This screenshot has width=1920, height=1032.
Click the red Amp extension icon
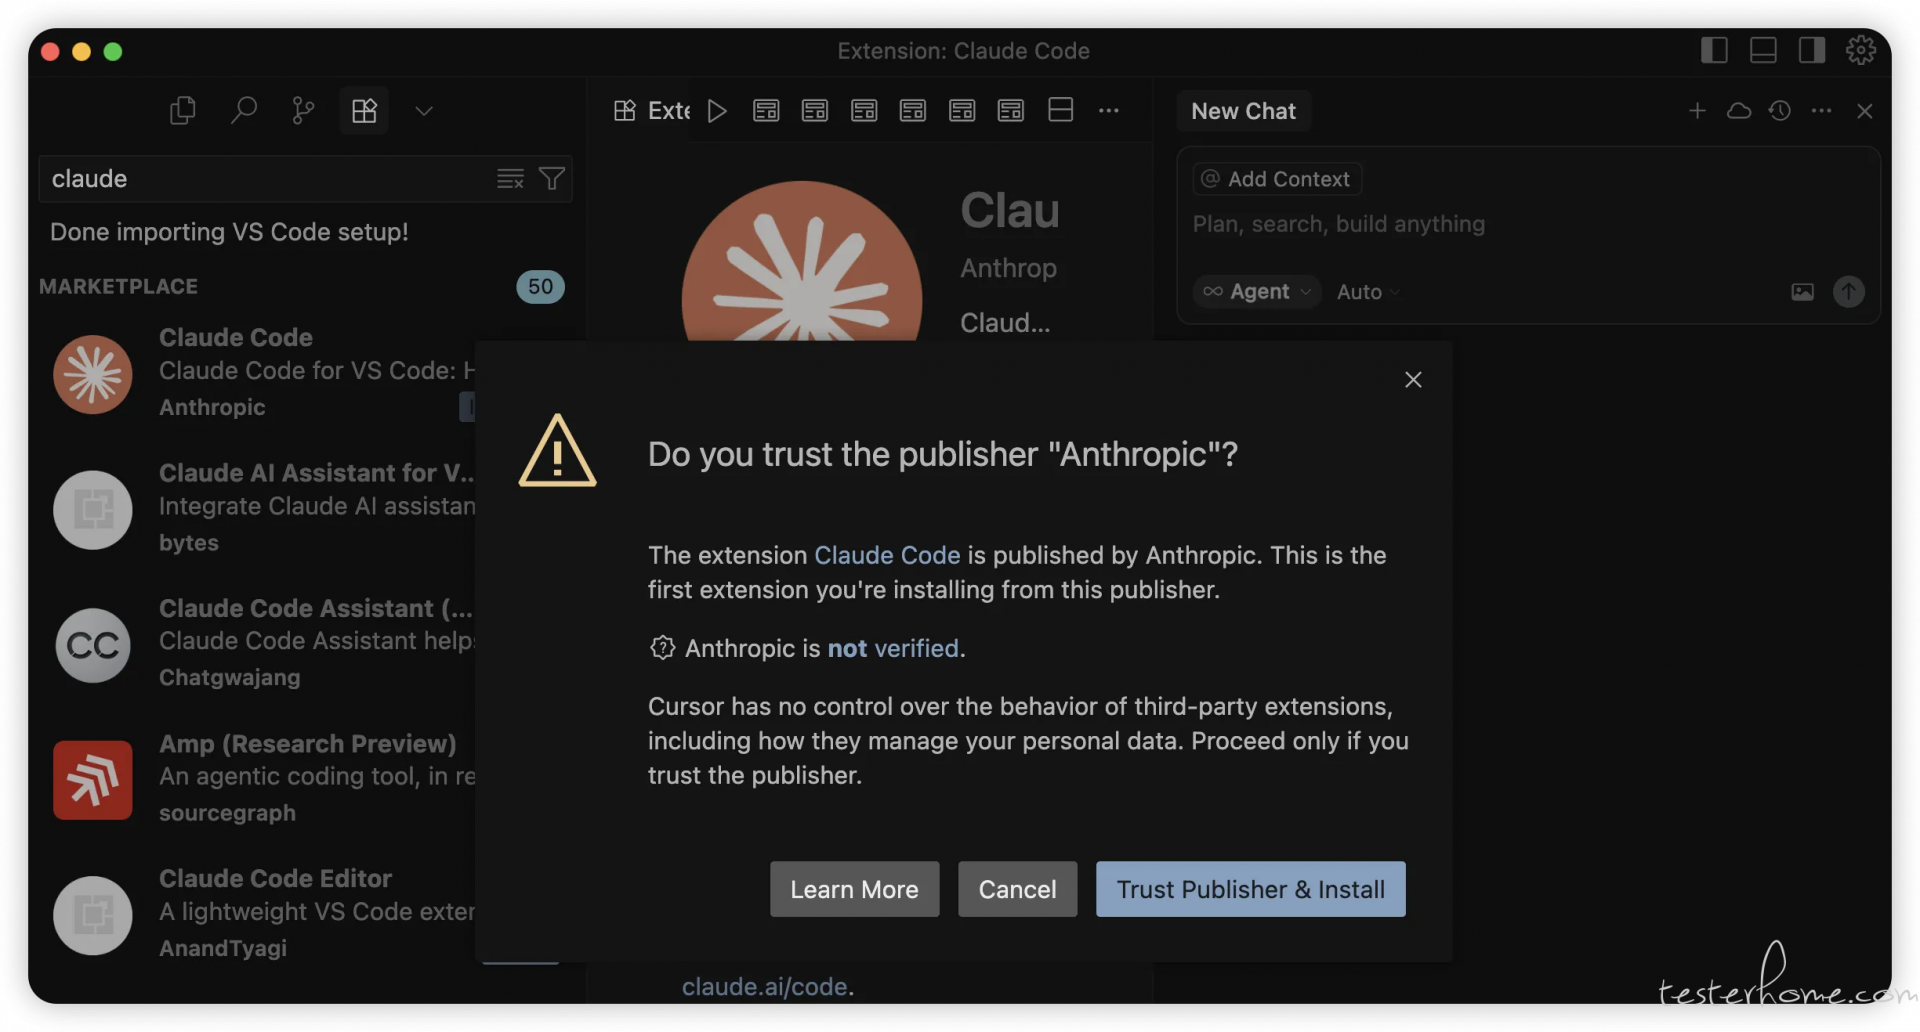pyautogui.click(x=93, y=780)
